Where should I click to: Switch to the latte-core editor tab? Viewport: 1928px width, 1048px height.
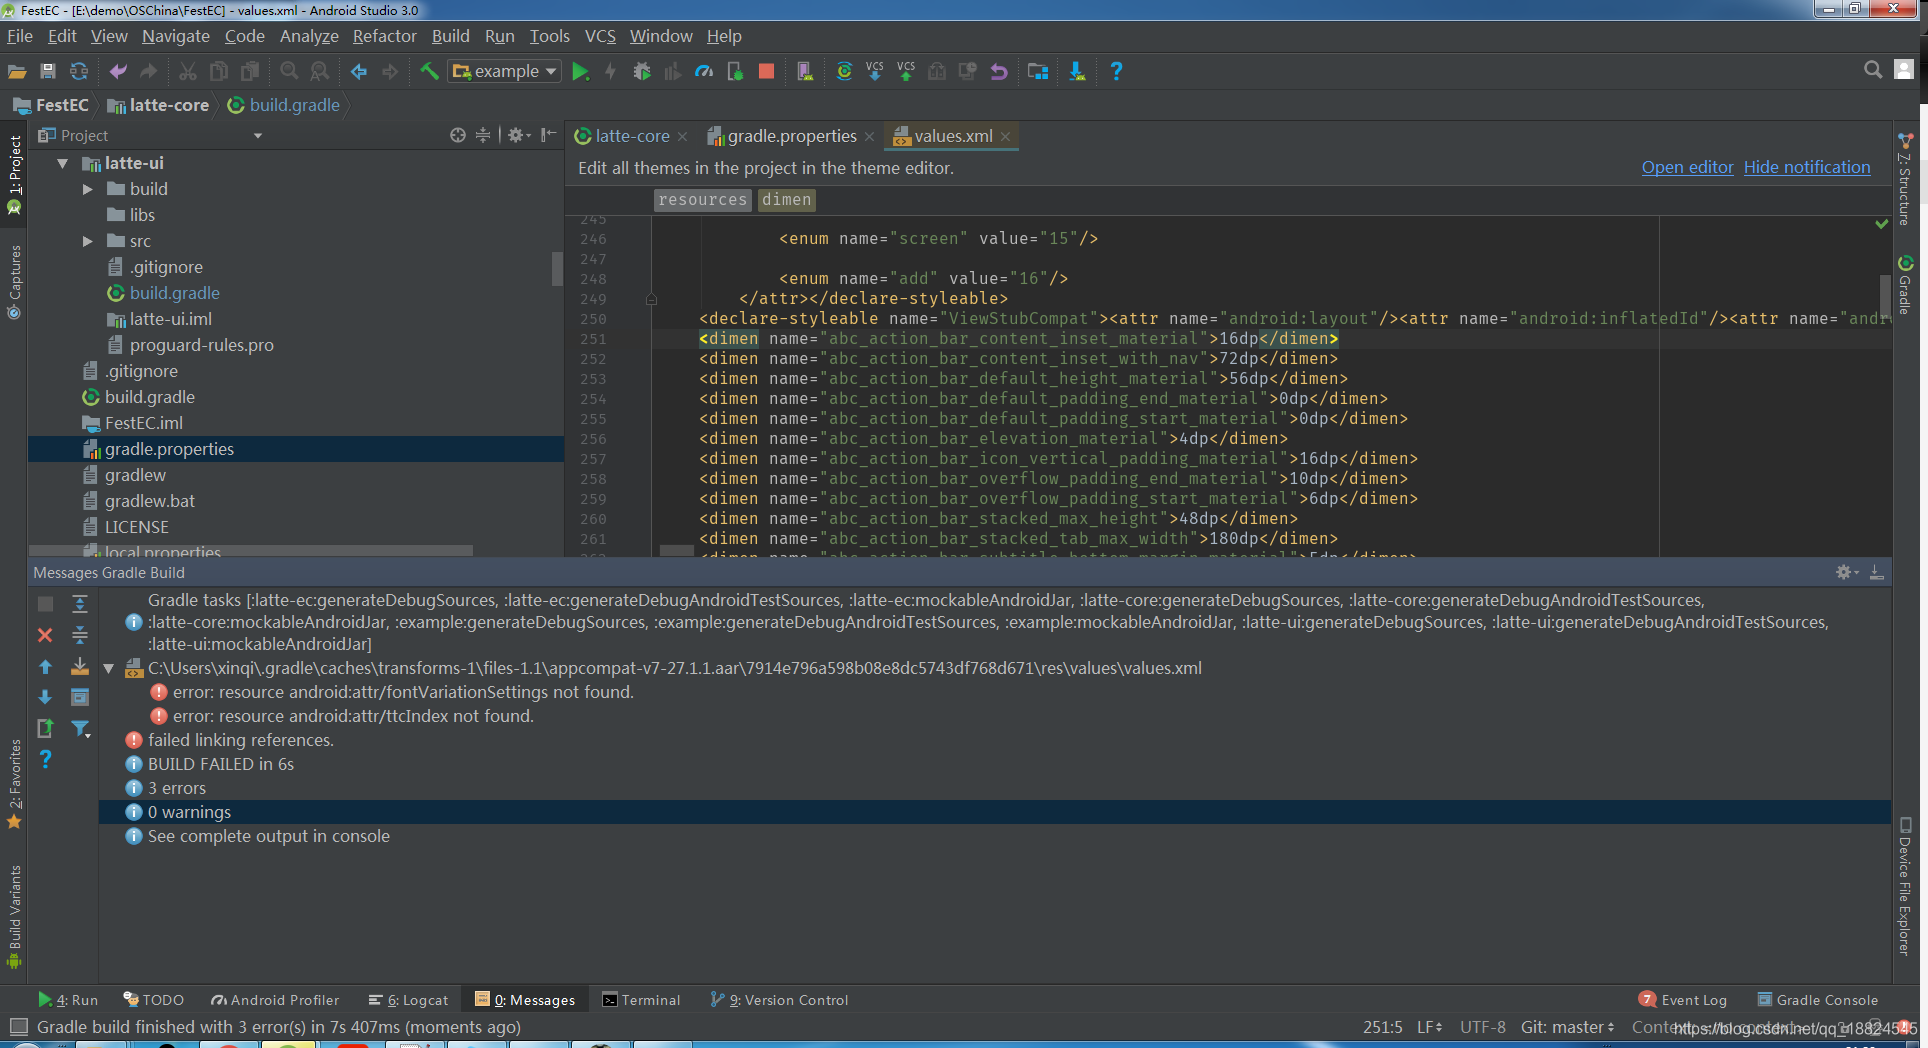[x=632, y=136]
